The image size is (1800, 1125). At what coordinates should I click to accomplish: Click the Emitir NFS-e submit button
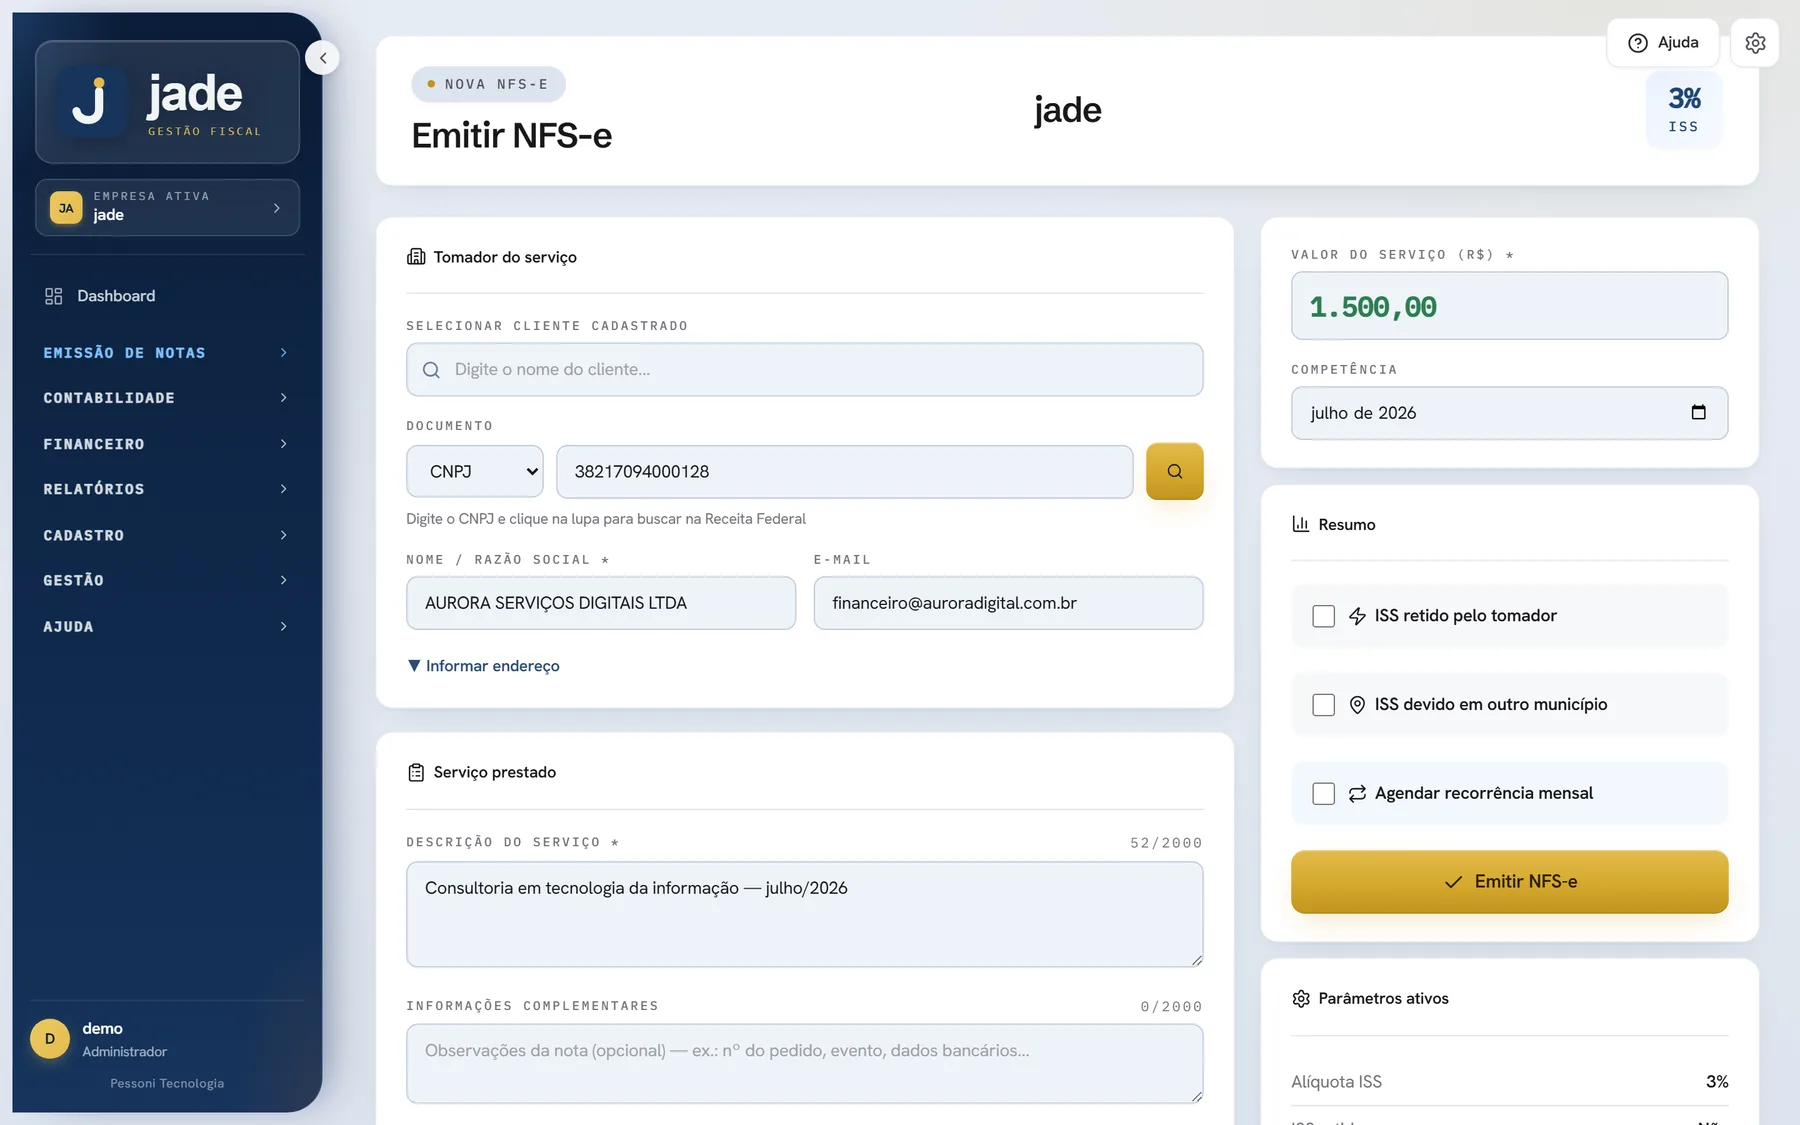pyautogui.click(x=1509, y=882)
